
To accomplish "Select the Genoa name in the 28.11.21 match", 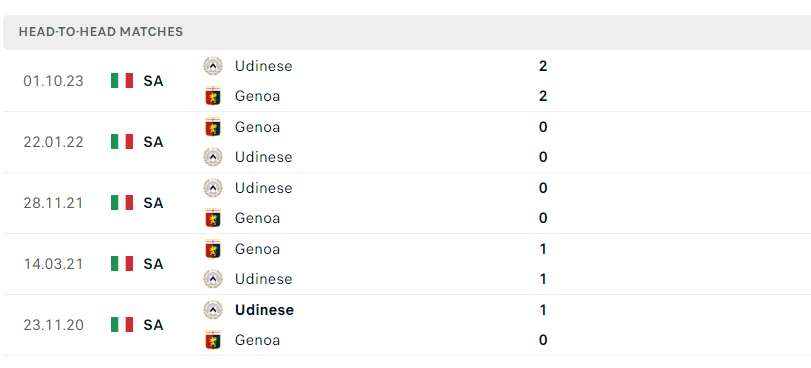I will tap(257, 218).
